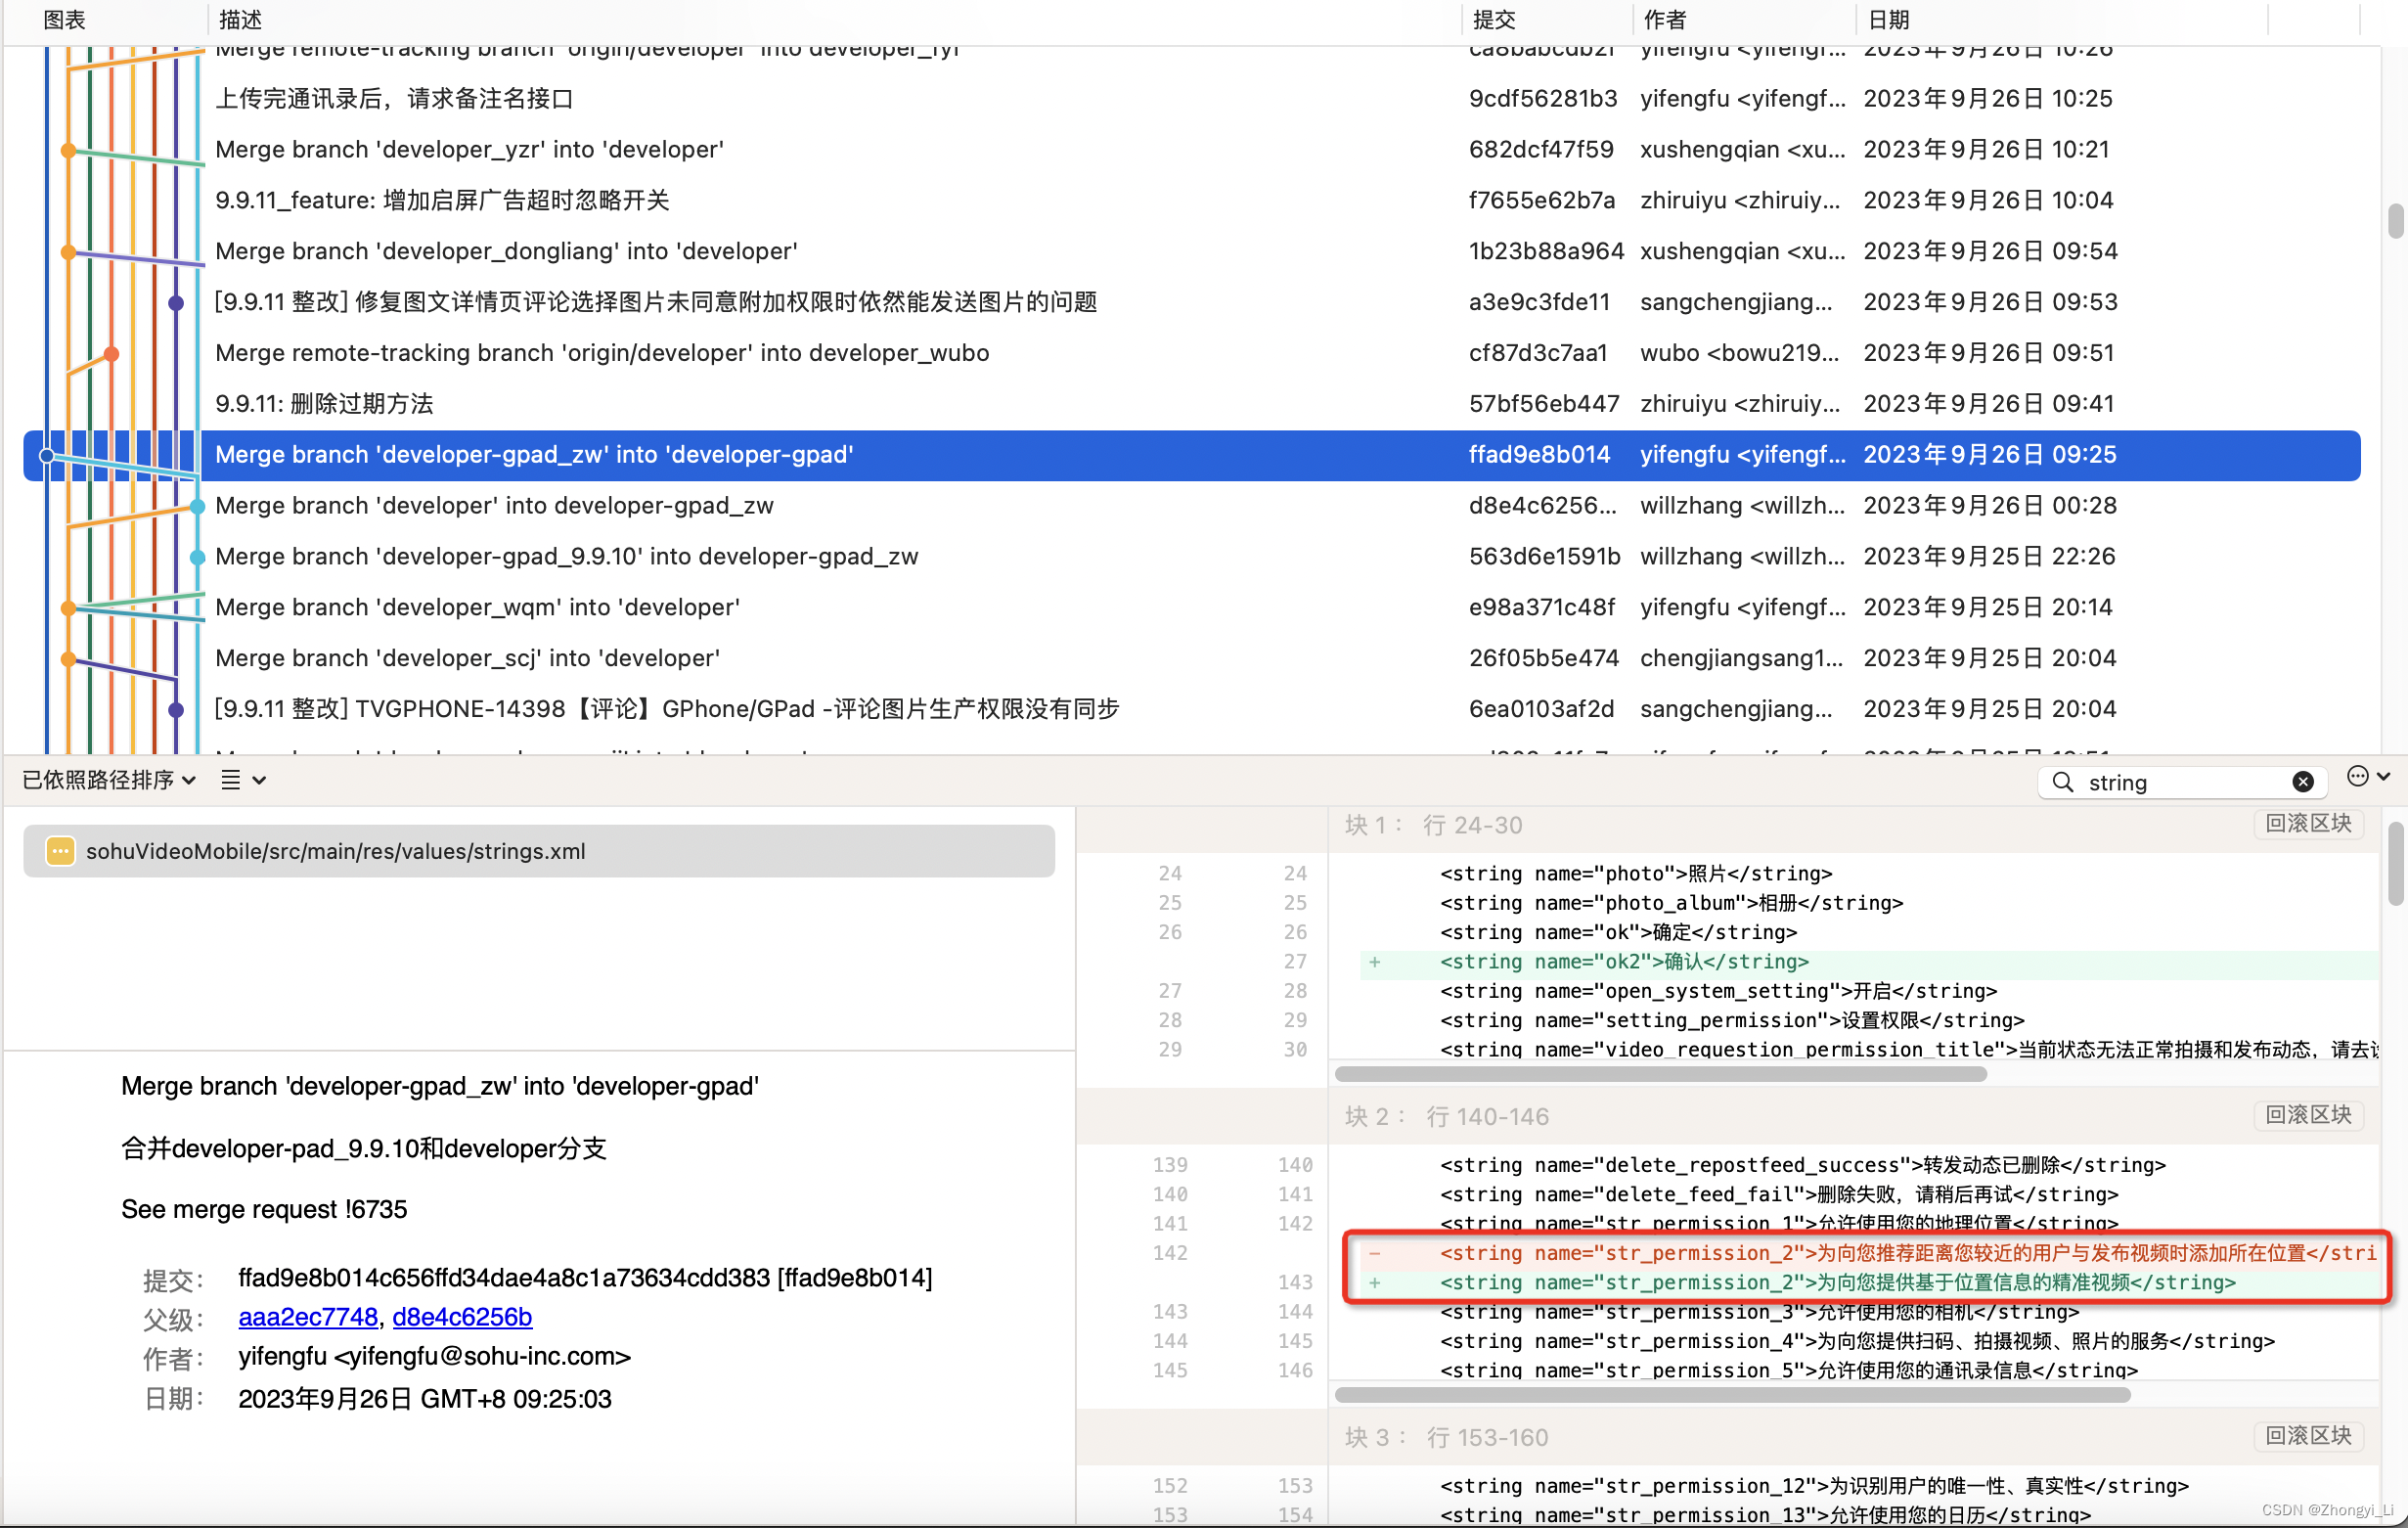Revert hunk 3 lines 153-160

(x=2308, y=1435)
